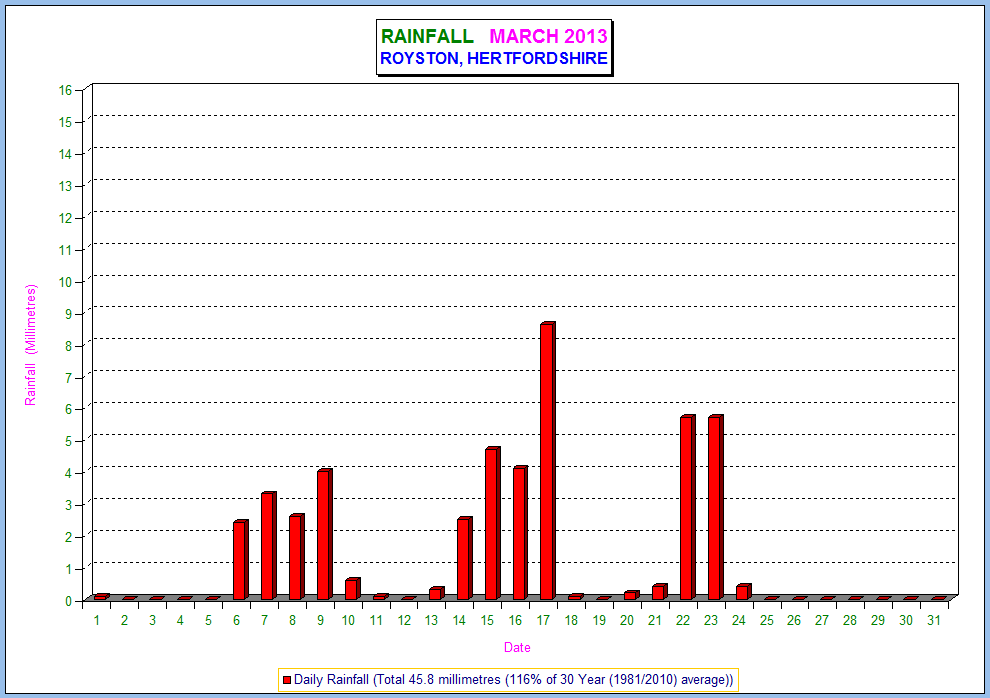The height and width of the screenshot is (698, 990).
Task: Click the red Daily Rainfall legend swatch
Action: 287,680
